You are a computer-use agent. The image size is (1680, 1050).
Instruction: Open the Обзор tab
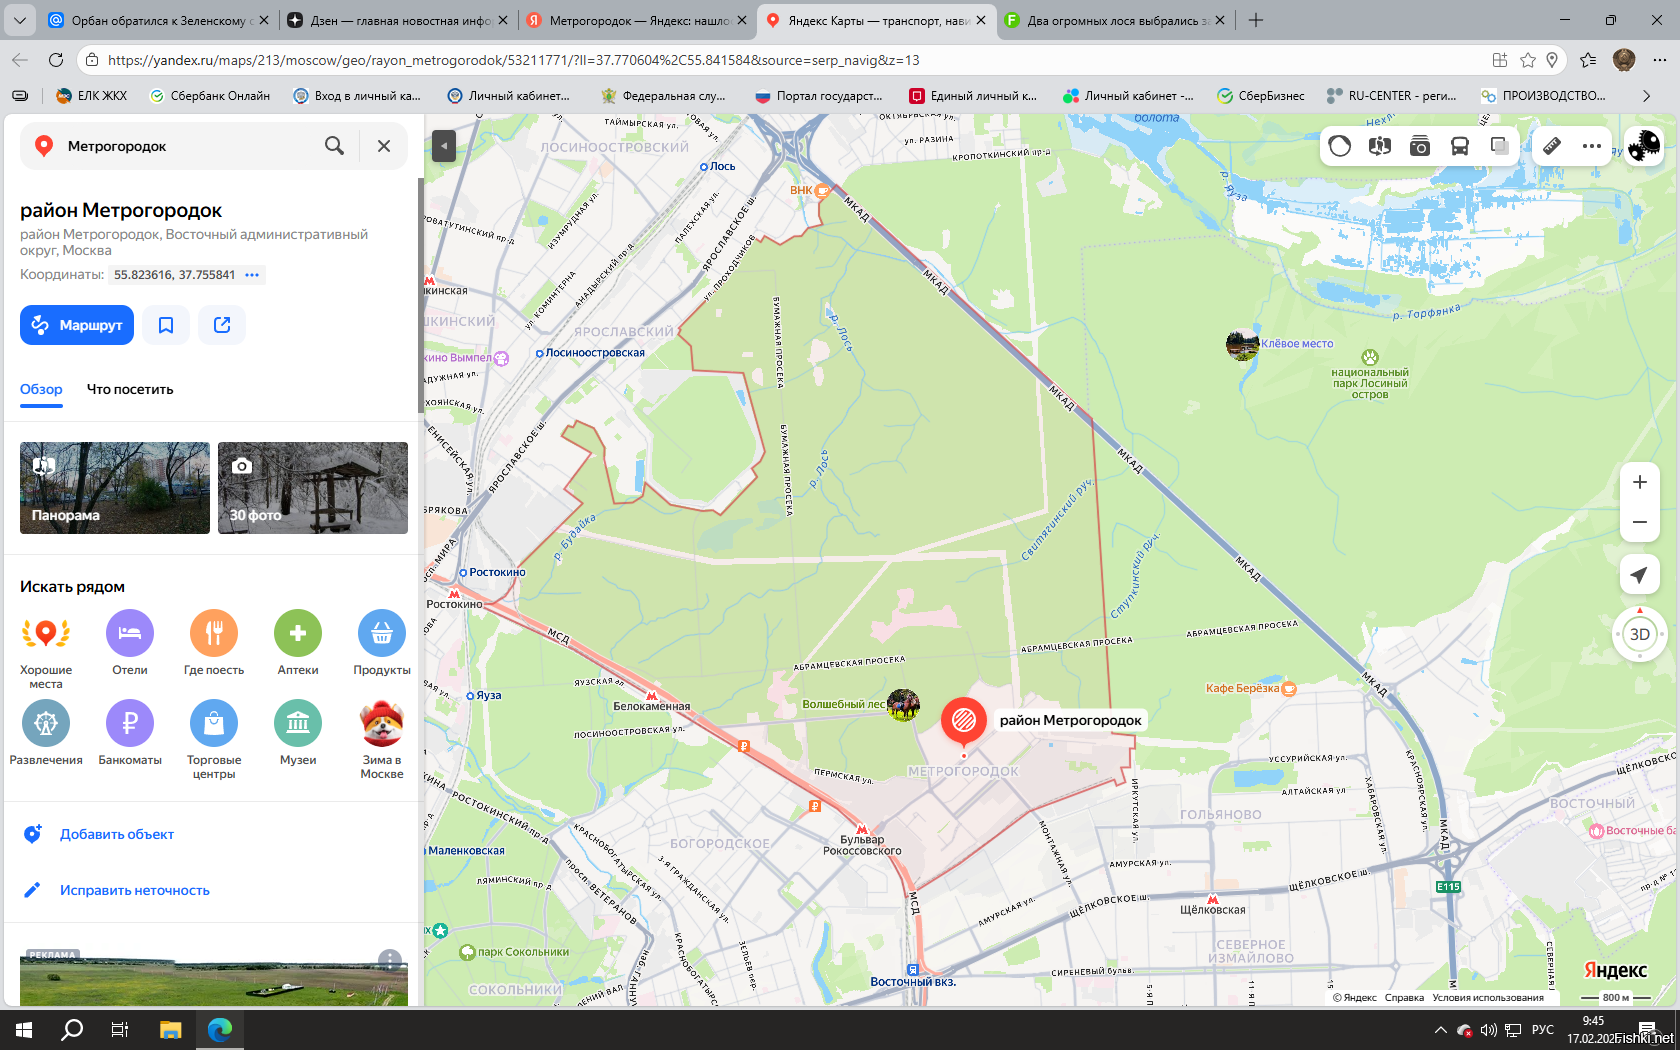(41, 389)
